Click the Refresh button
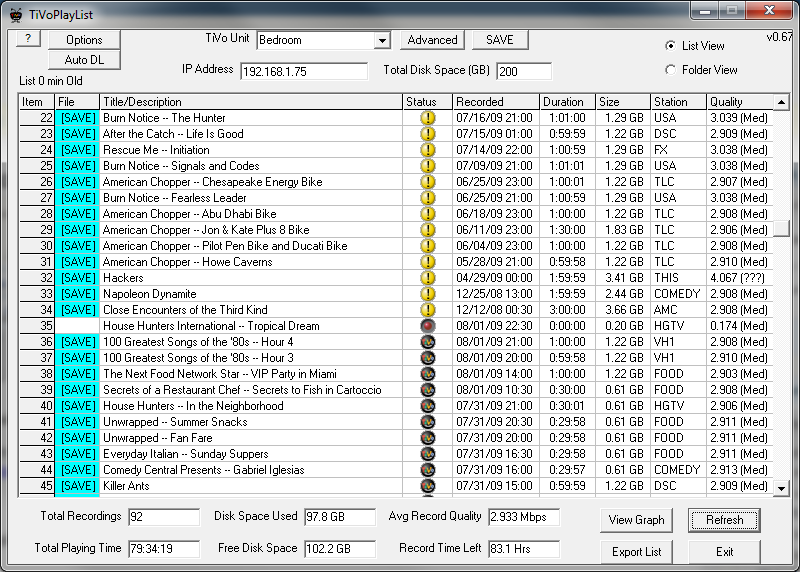This screenshot has height=574, width=802. pyautogui.click(x=724, y=520)
